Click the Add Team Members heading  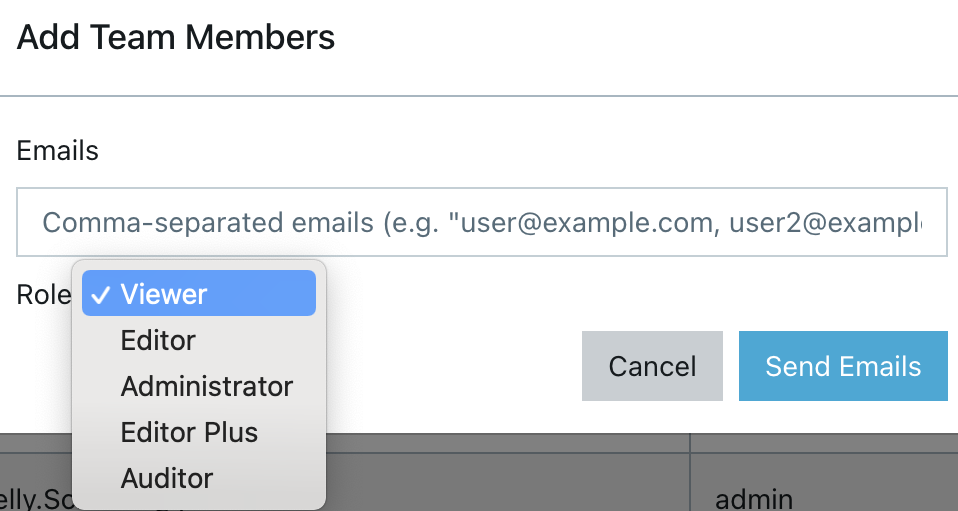tap(176, 38)
